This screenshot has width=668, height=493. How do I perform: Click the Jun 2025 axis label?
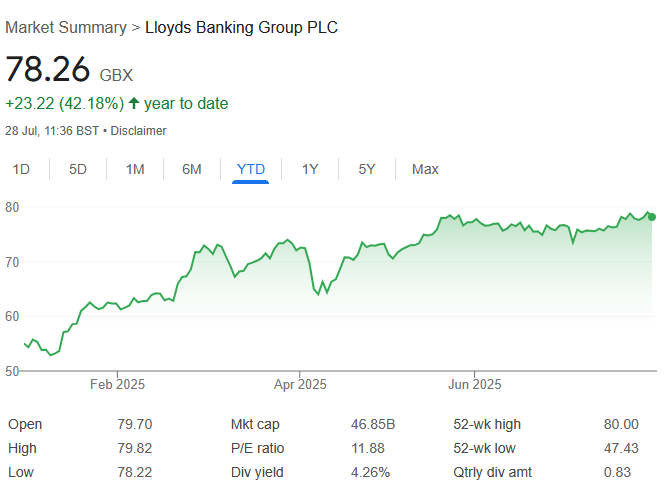click(x=474, y=384)
